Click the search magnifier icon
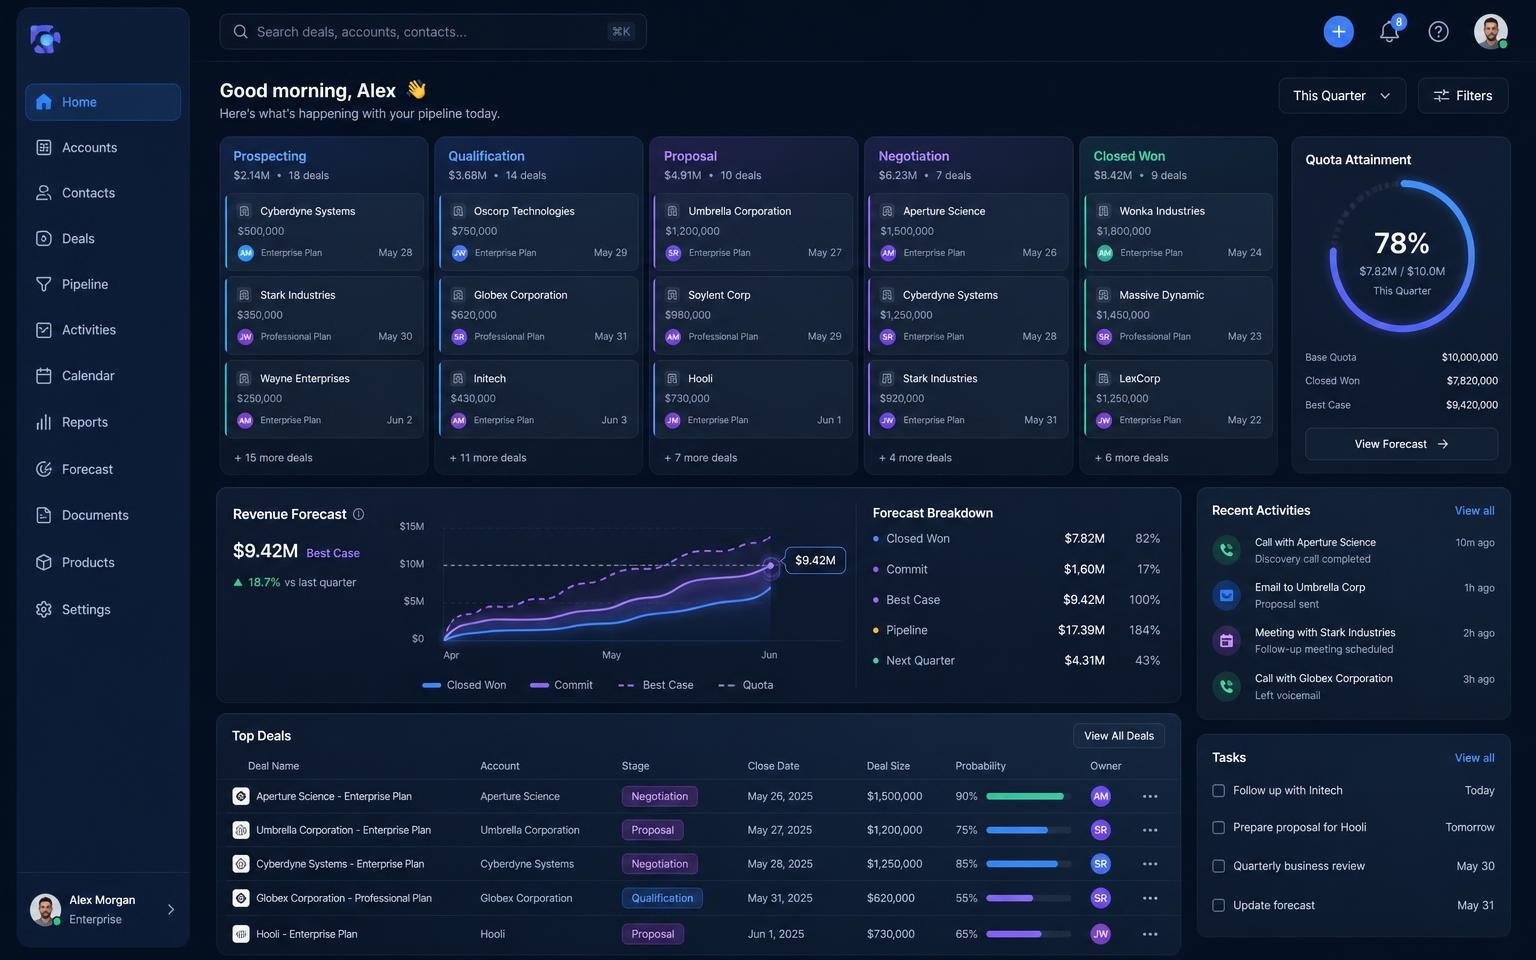 241,32
